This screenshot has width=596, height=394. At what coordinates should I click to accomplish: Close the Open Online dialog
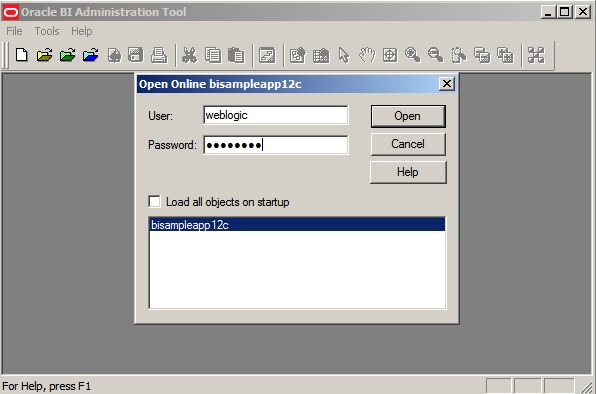pyautogui.click(x=447, y=84)
